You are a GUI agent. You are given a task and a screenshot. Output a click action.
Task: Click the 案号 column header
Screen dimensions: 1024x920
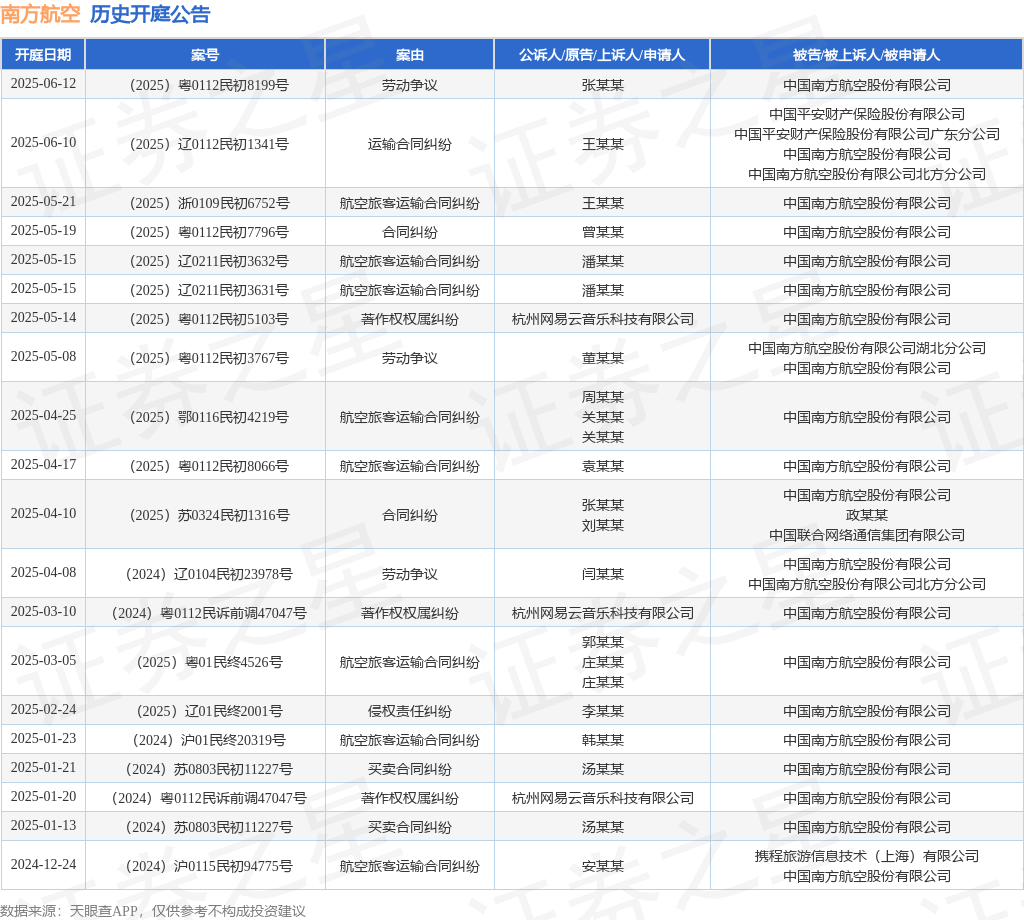[x=205, y=55]
